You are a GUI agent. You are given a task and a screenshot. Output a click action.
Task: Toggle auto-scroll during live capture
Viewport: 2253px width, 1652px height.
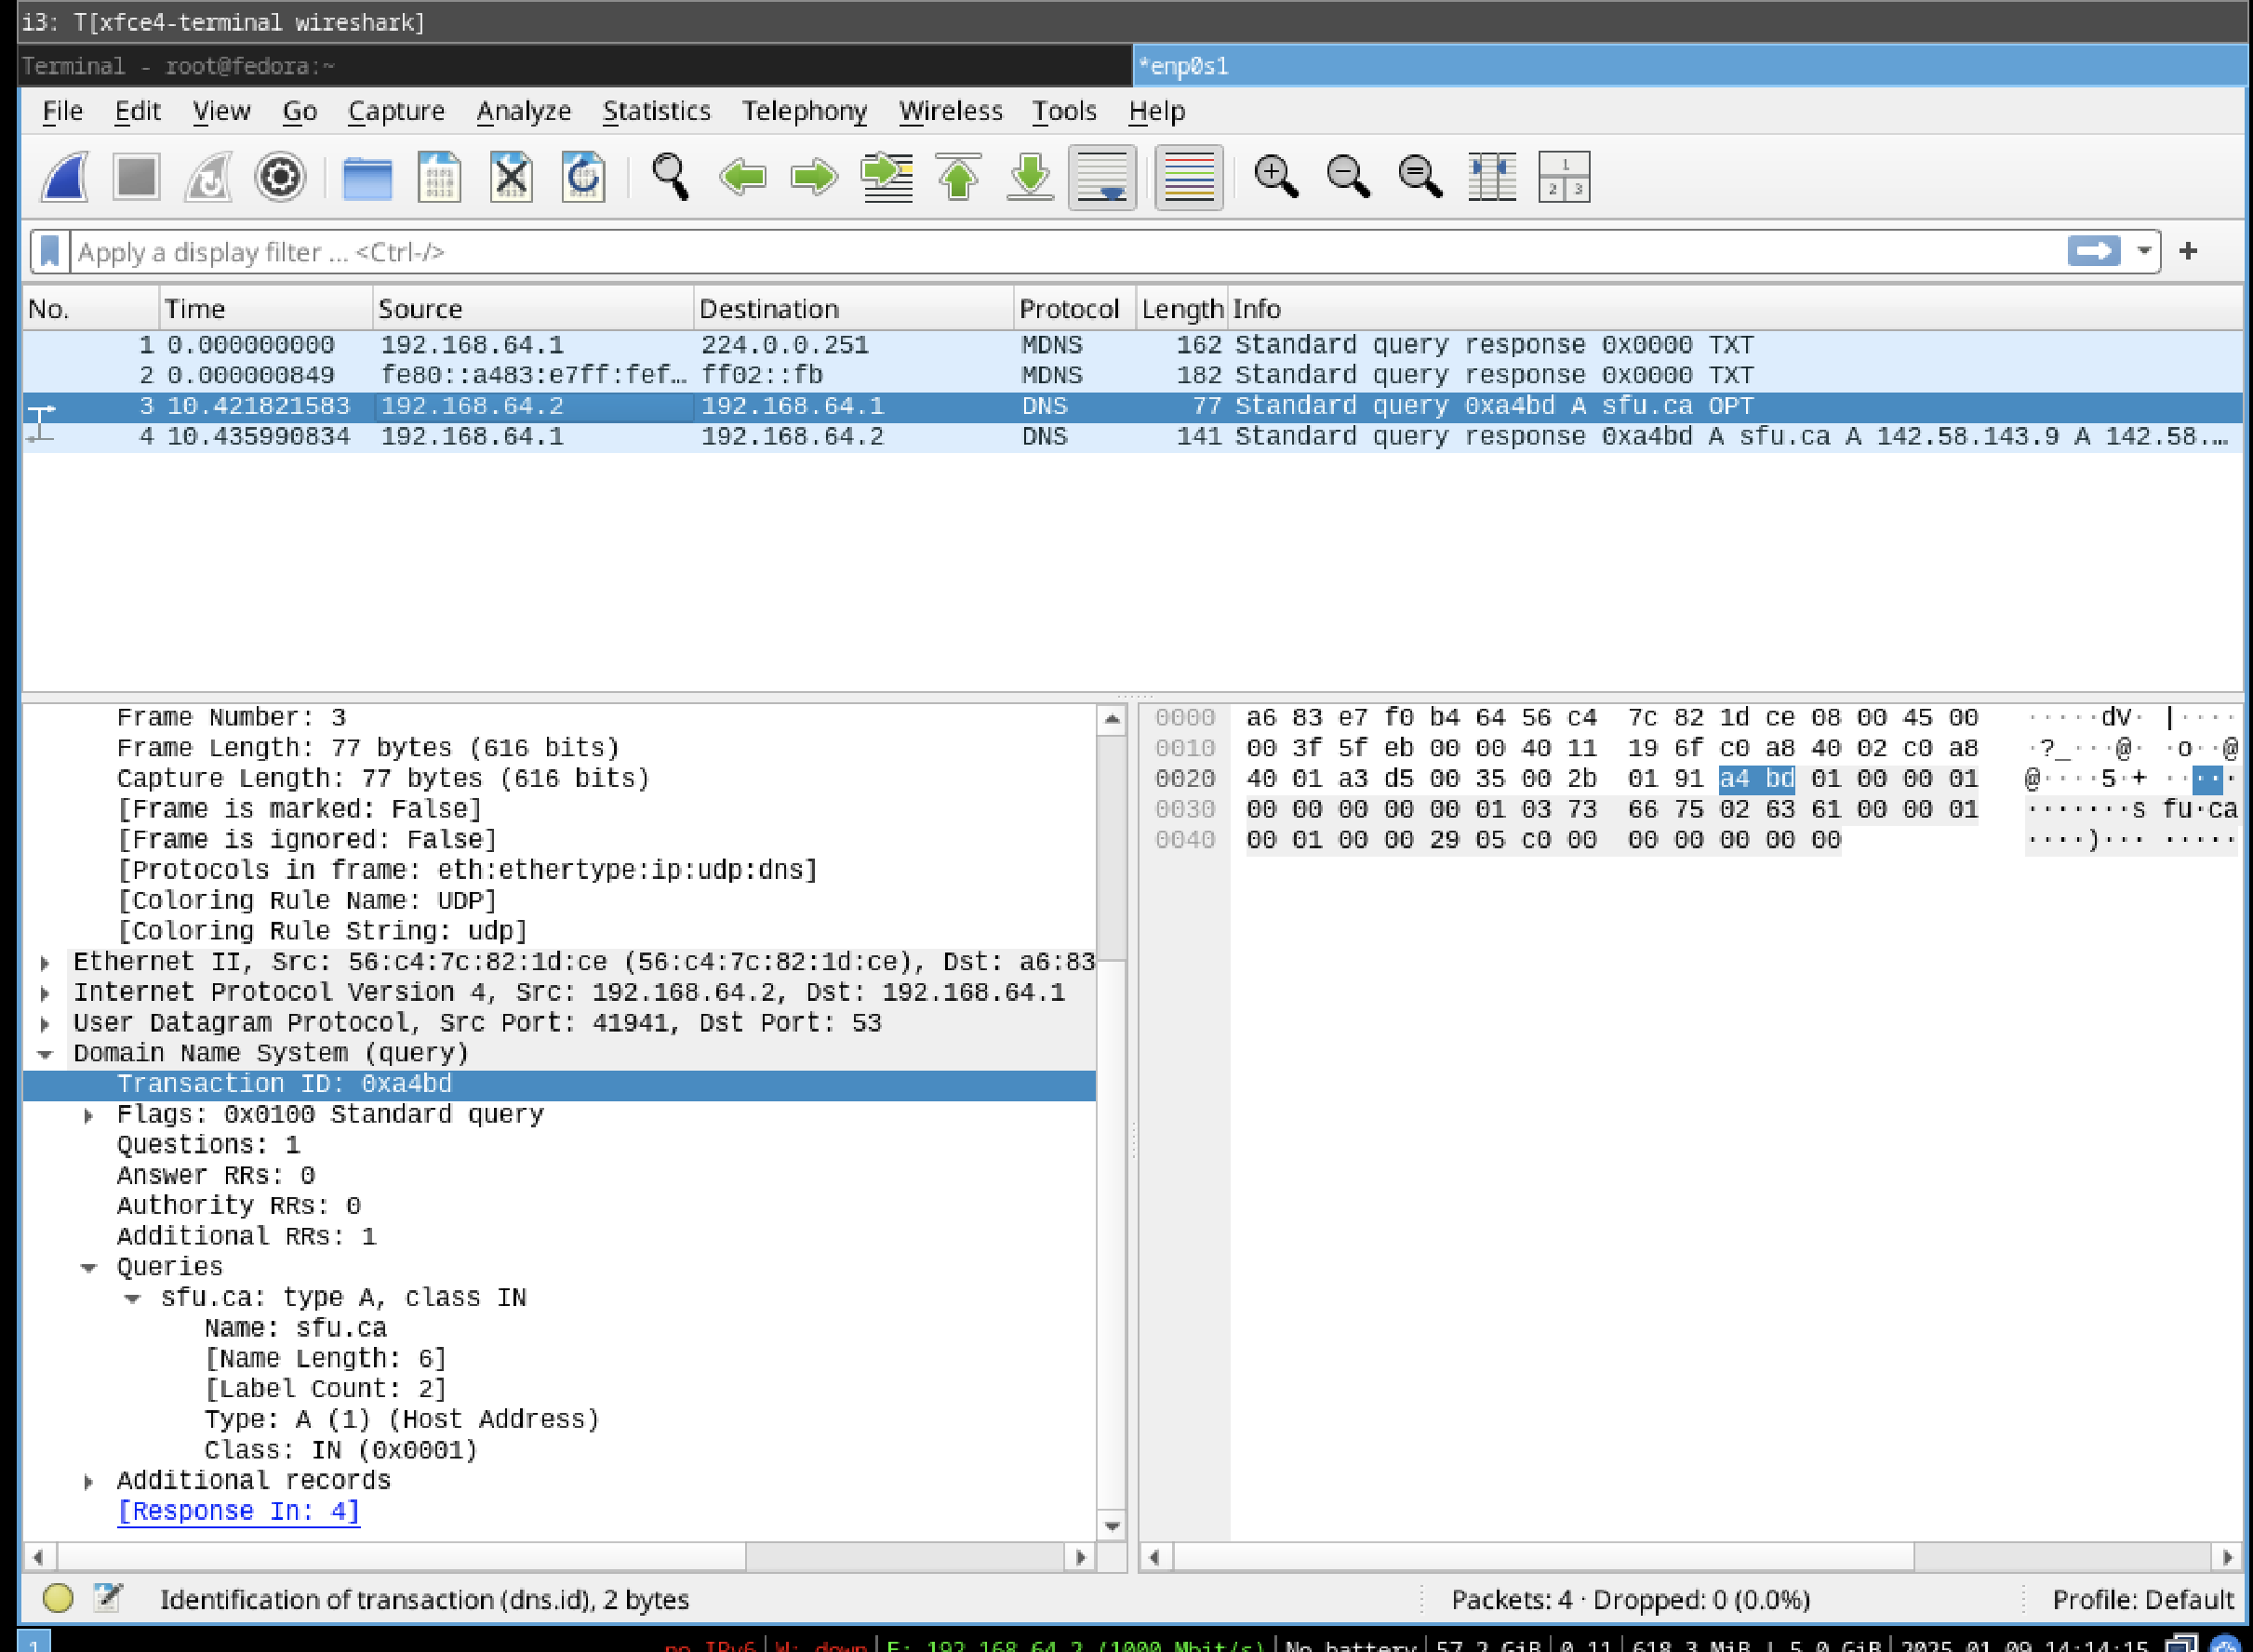coord(1102,177)
